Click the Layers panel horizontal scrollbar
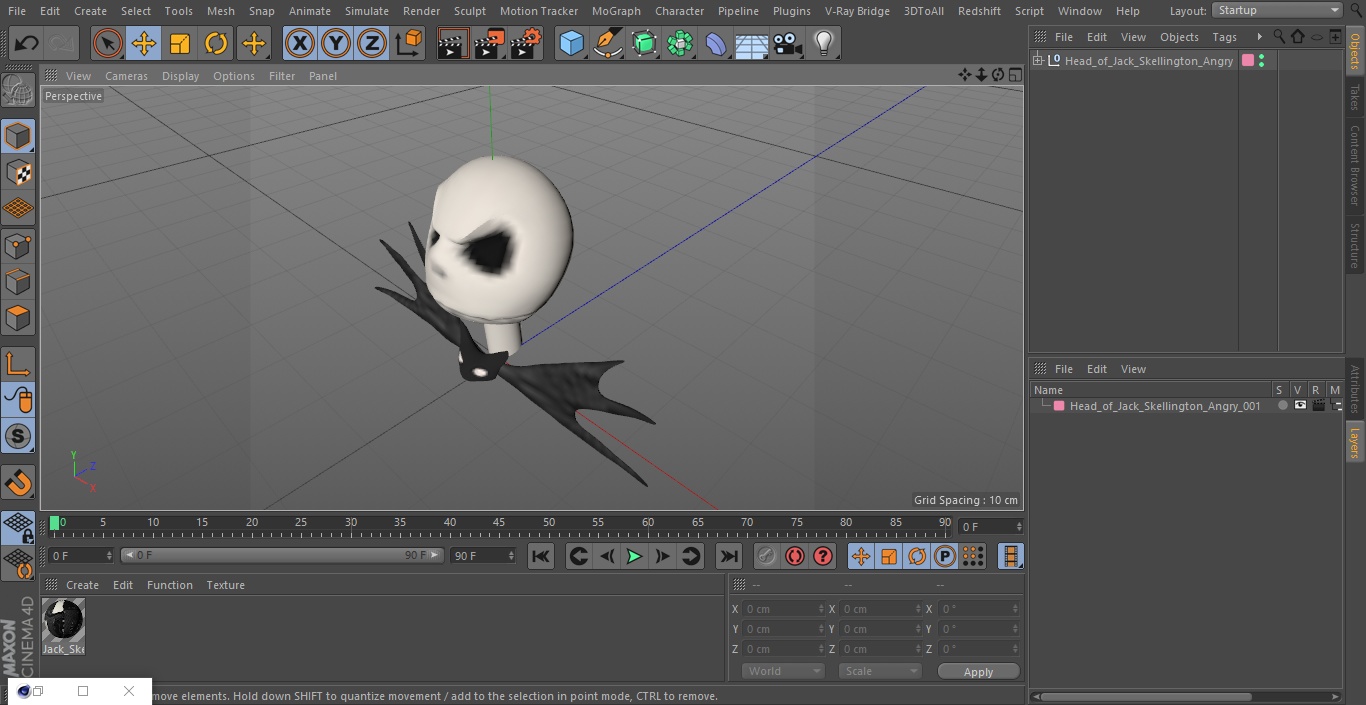This screenshot has height=705, width=1366. [1147, 696]
